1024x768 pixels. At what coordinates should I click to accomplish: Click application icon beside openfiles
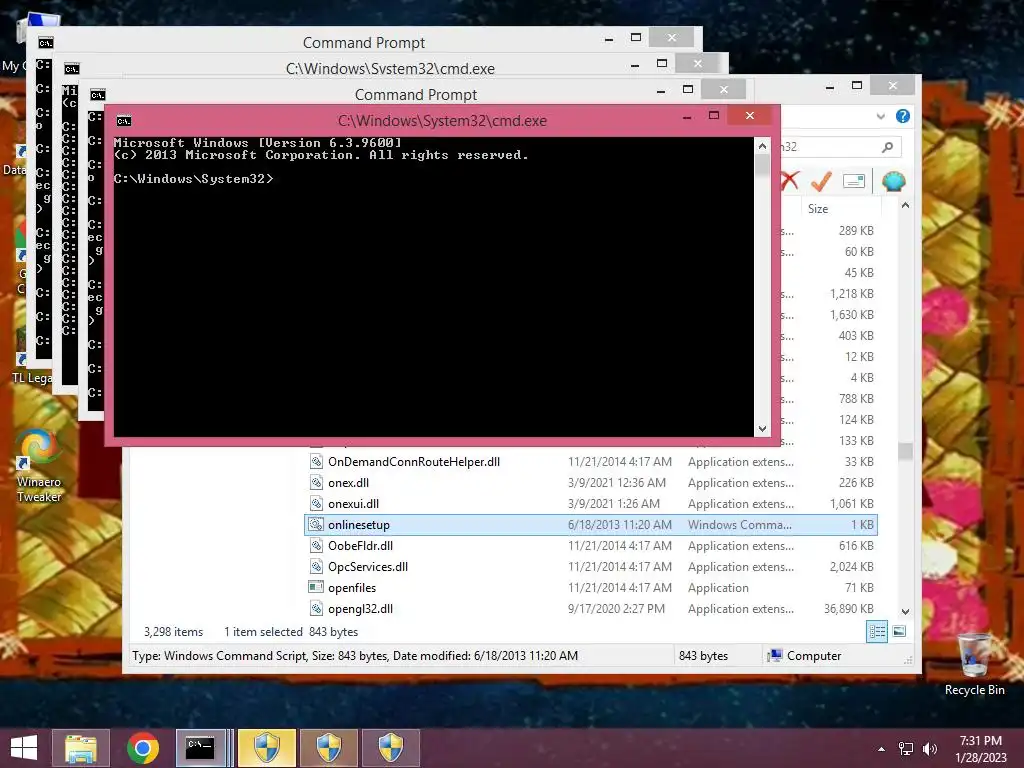(x=316, y=587)
